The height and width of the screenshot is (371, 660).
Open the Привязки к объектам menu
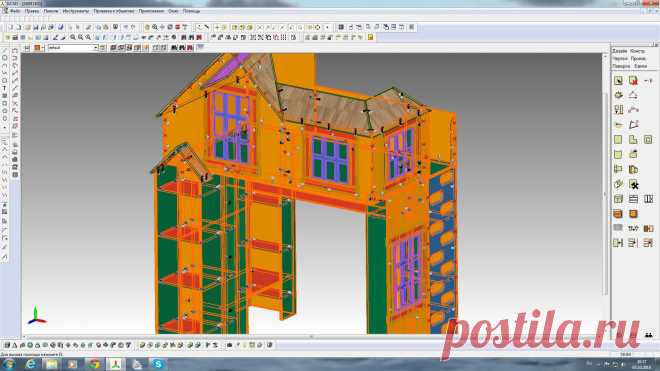point(114,11)
